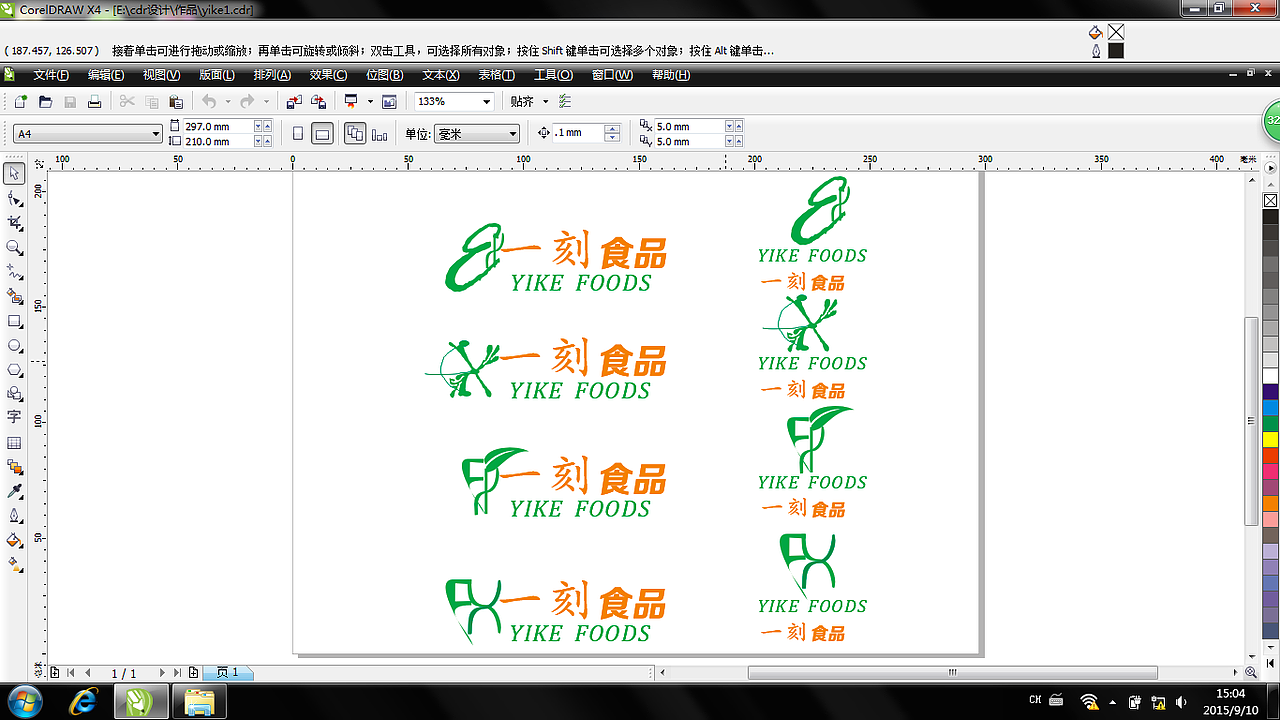Viewport: 1280px width, 720px height.
Task: Open the 文本(X) menu
Action: 441,75
